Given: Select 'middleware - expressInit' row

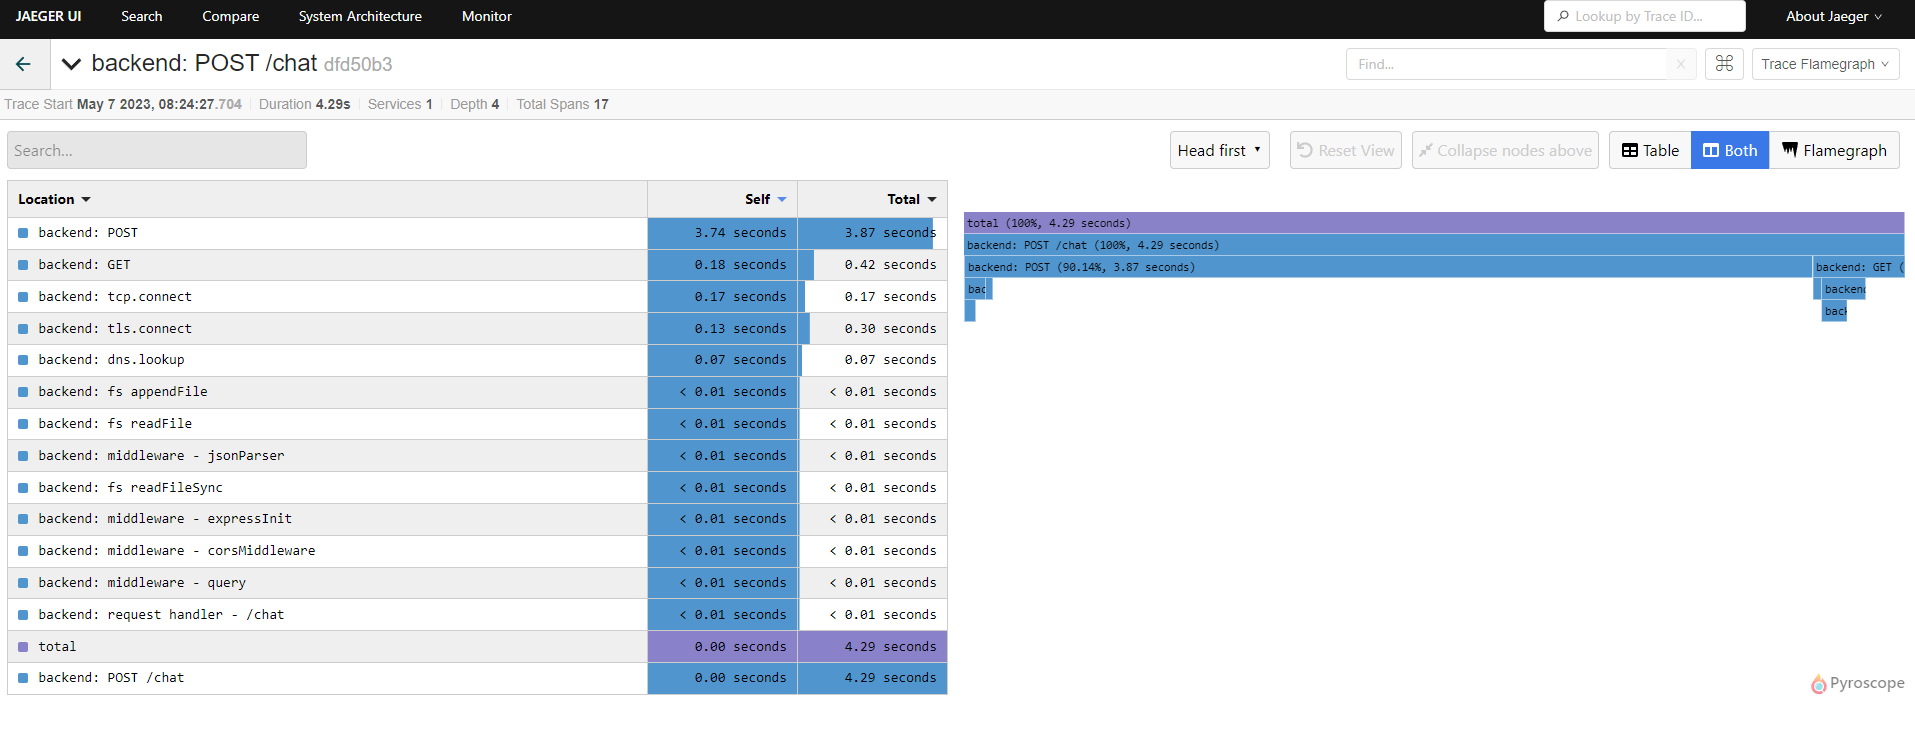Looking at the screenshot, I should click(x=477, y=519).
